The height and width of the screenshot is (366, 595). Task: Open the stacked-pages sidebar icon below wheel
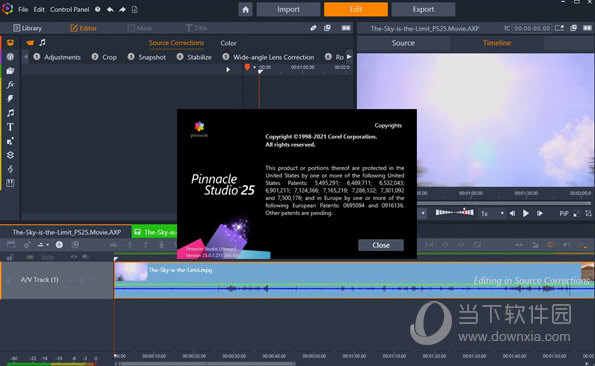[10, 71]
